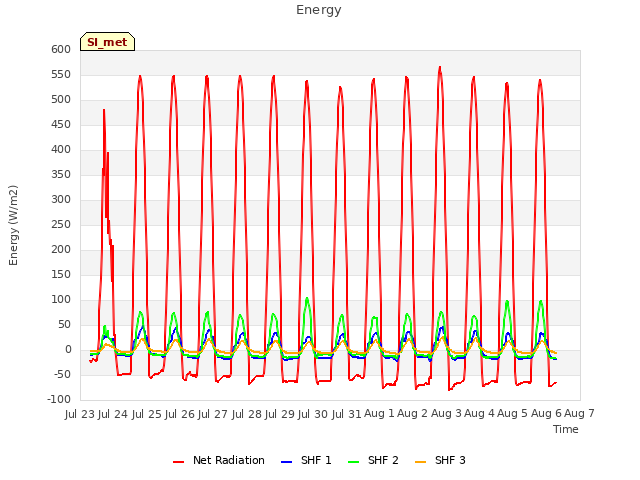The image size is (640, 480).
Task: Click the tallest green SHF 2 peak on Jul 30
Action: click(307, 299)
